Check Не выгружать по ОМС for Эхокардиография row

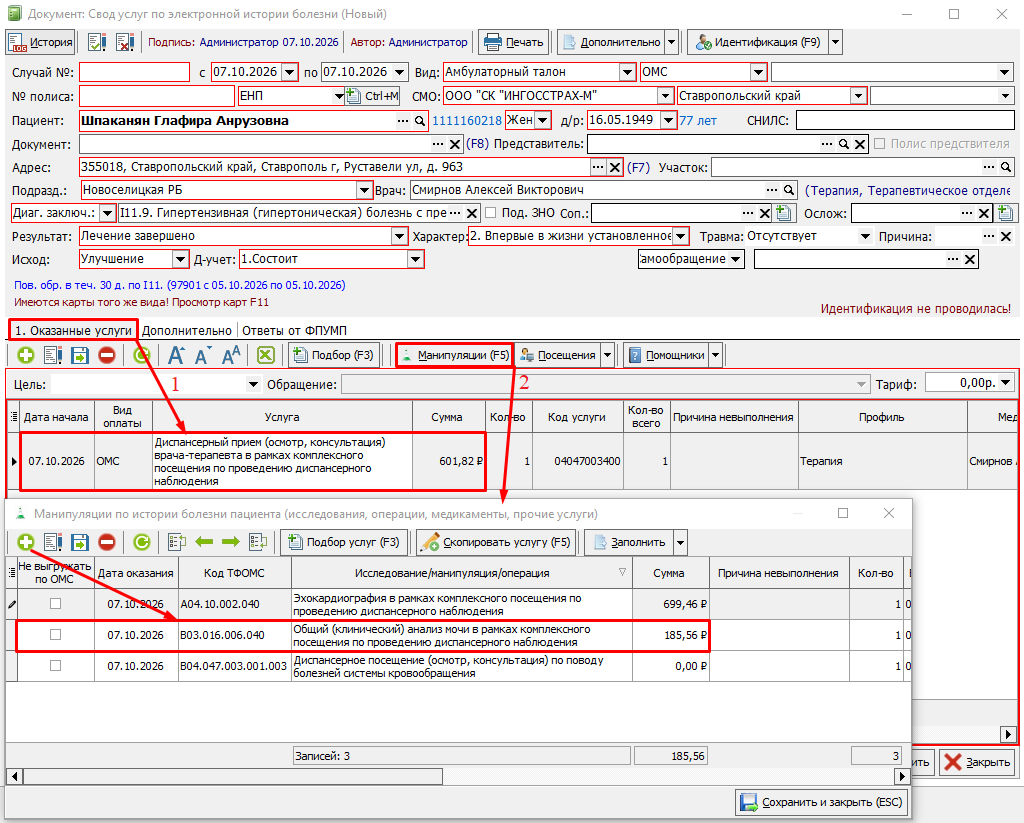tap(56, 604)
